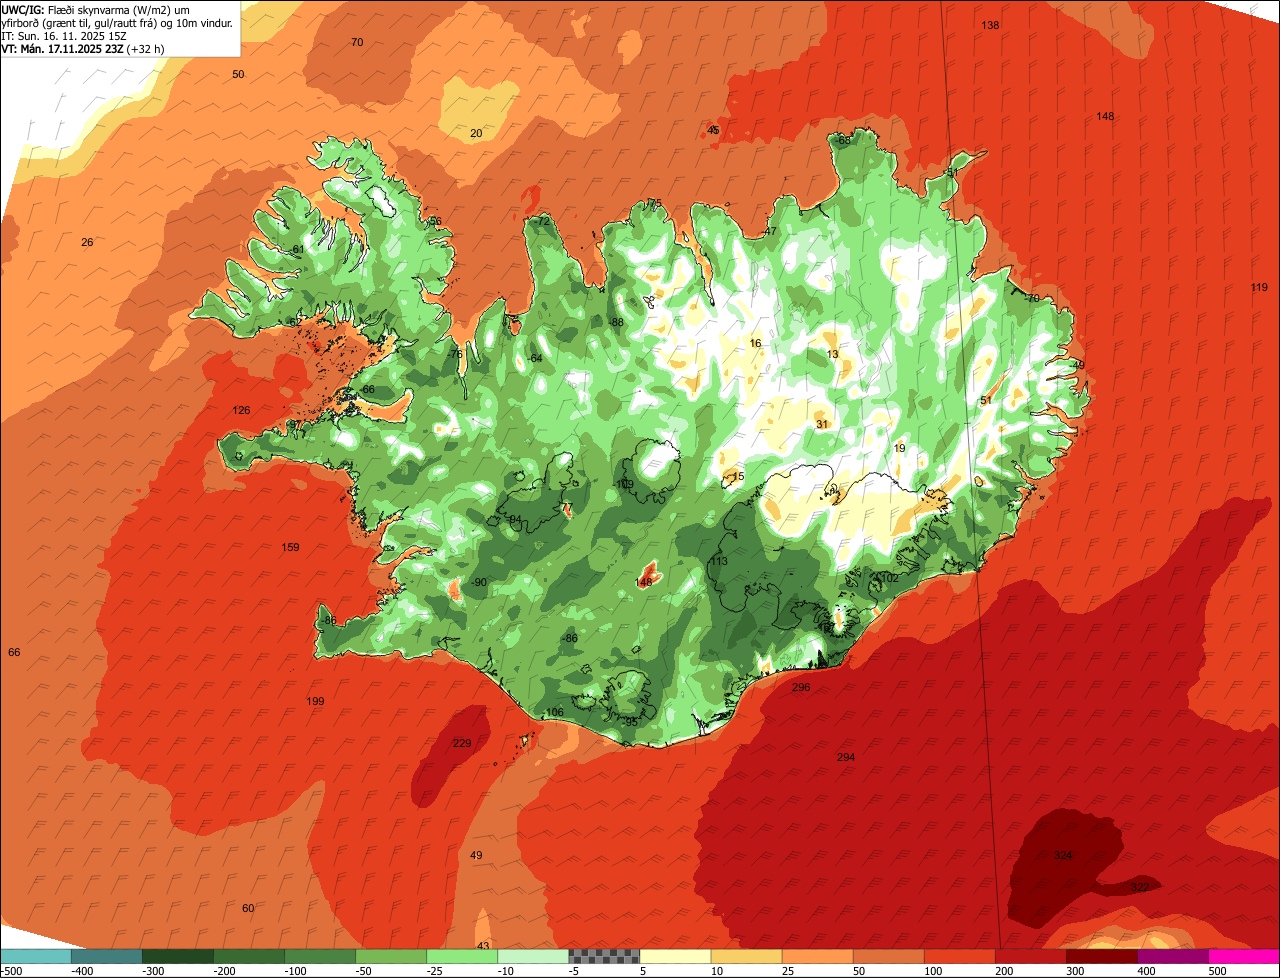Screen dimensions: 1280x978
Task: Click the value 19 on the map
Action: coord(899,449)
